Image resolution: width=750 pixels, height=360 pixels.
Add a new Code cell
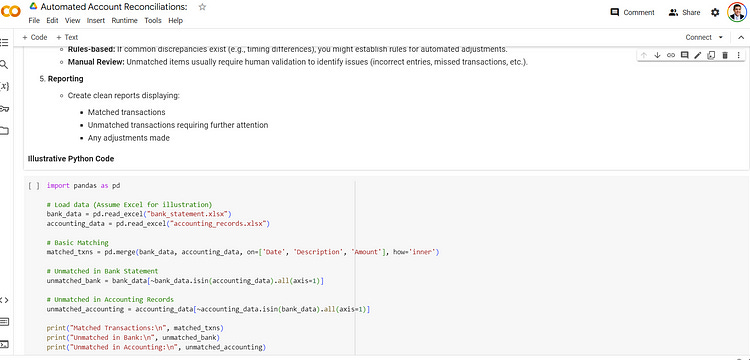(x=34, y=37)
